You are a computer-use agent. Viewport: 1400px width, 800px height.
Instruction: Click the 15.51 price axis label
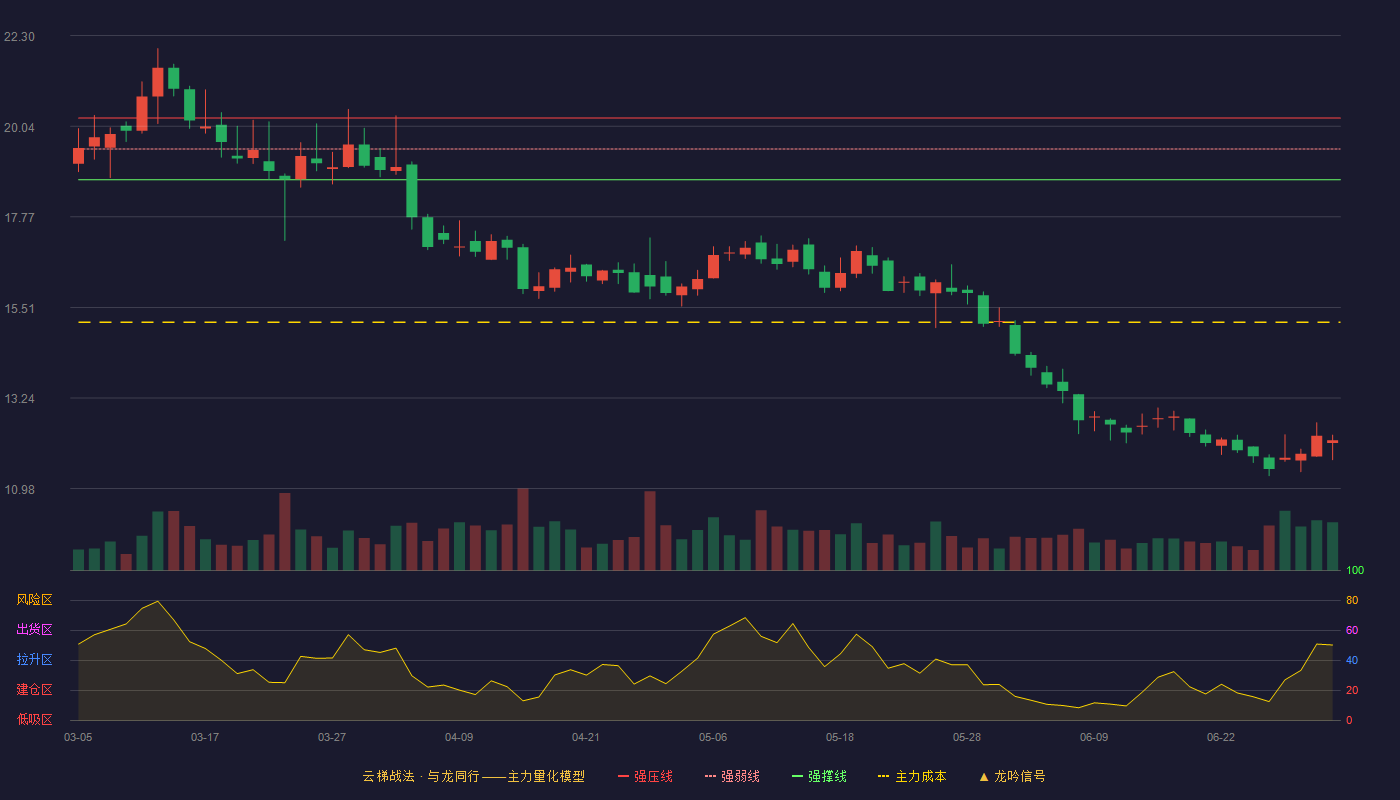pos(19,308)
